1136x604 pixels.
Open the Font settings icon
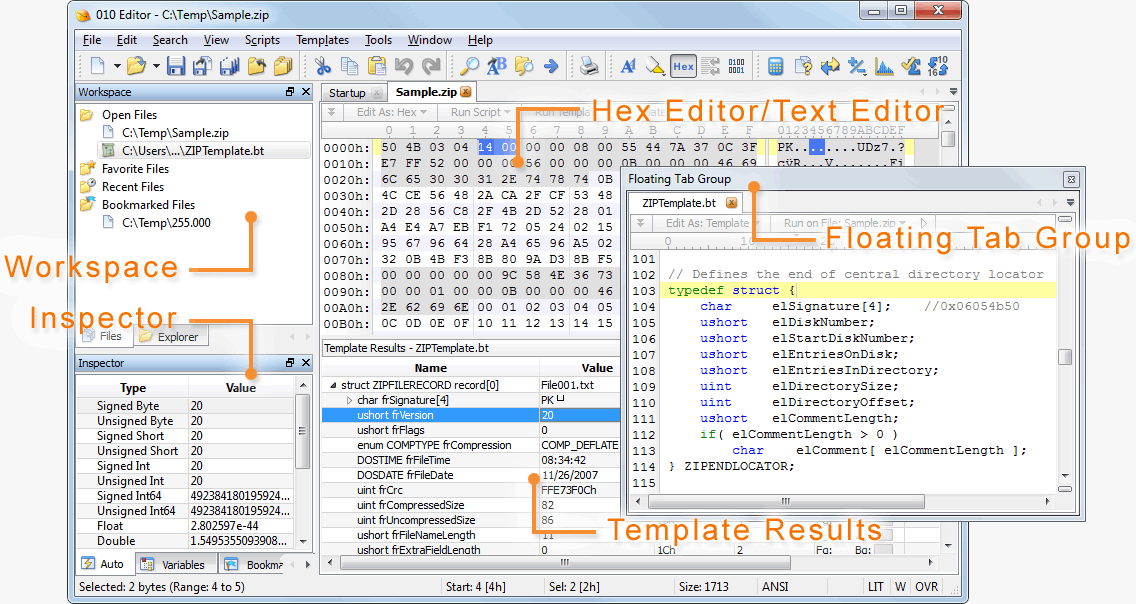tap(628, 67)
